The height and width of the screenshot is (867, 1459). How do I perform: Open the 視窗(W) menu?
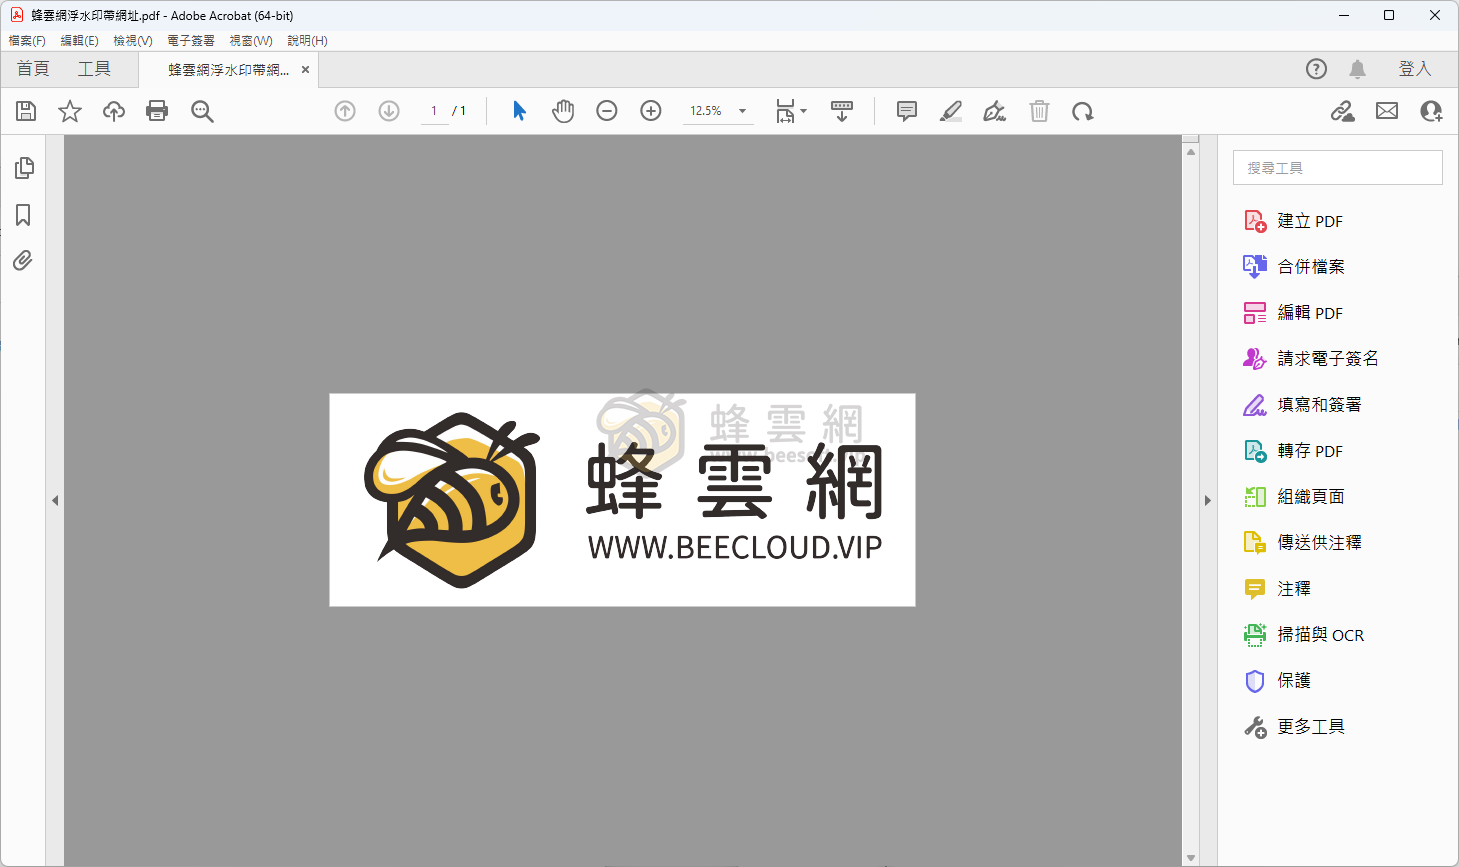[251, 41]
